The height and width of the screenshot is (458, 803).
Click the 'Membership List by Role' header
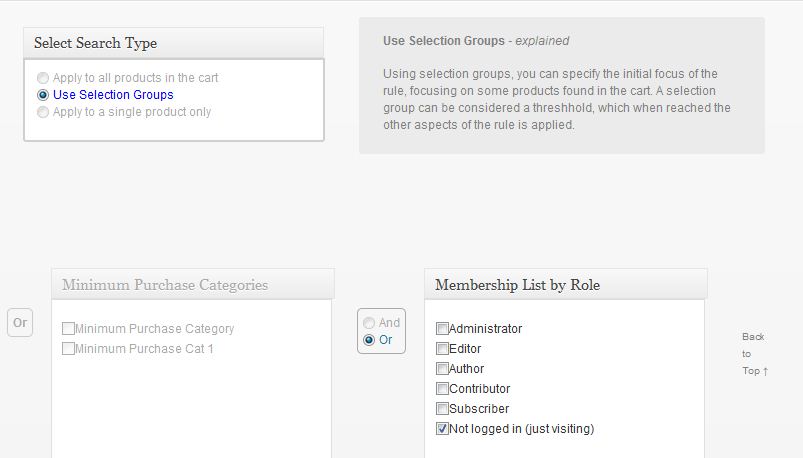pos(565,284)
